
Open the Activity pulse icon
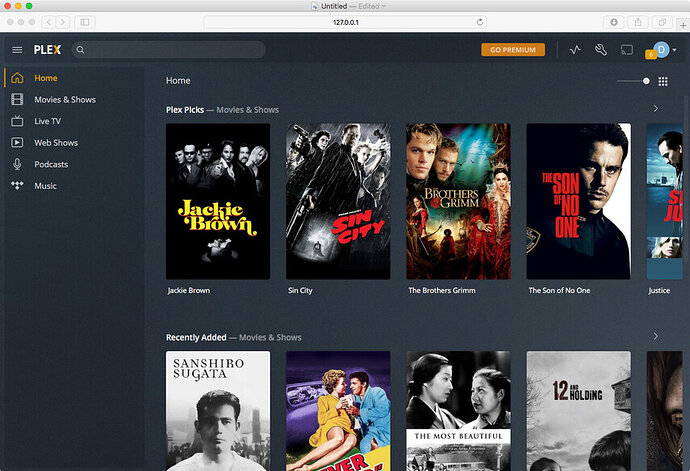click(x=575, y=50)
